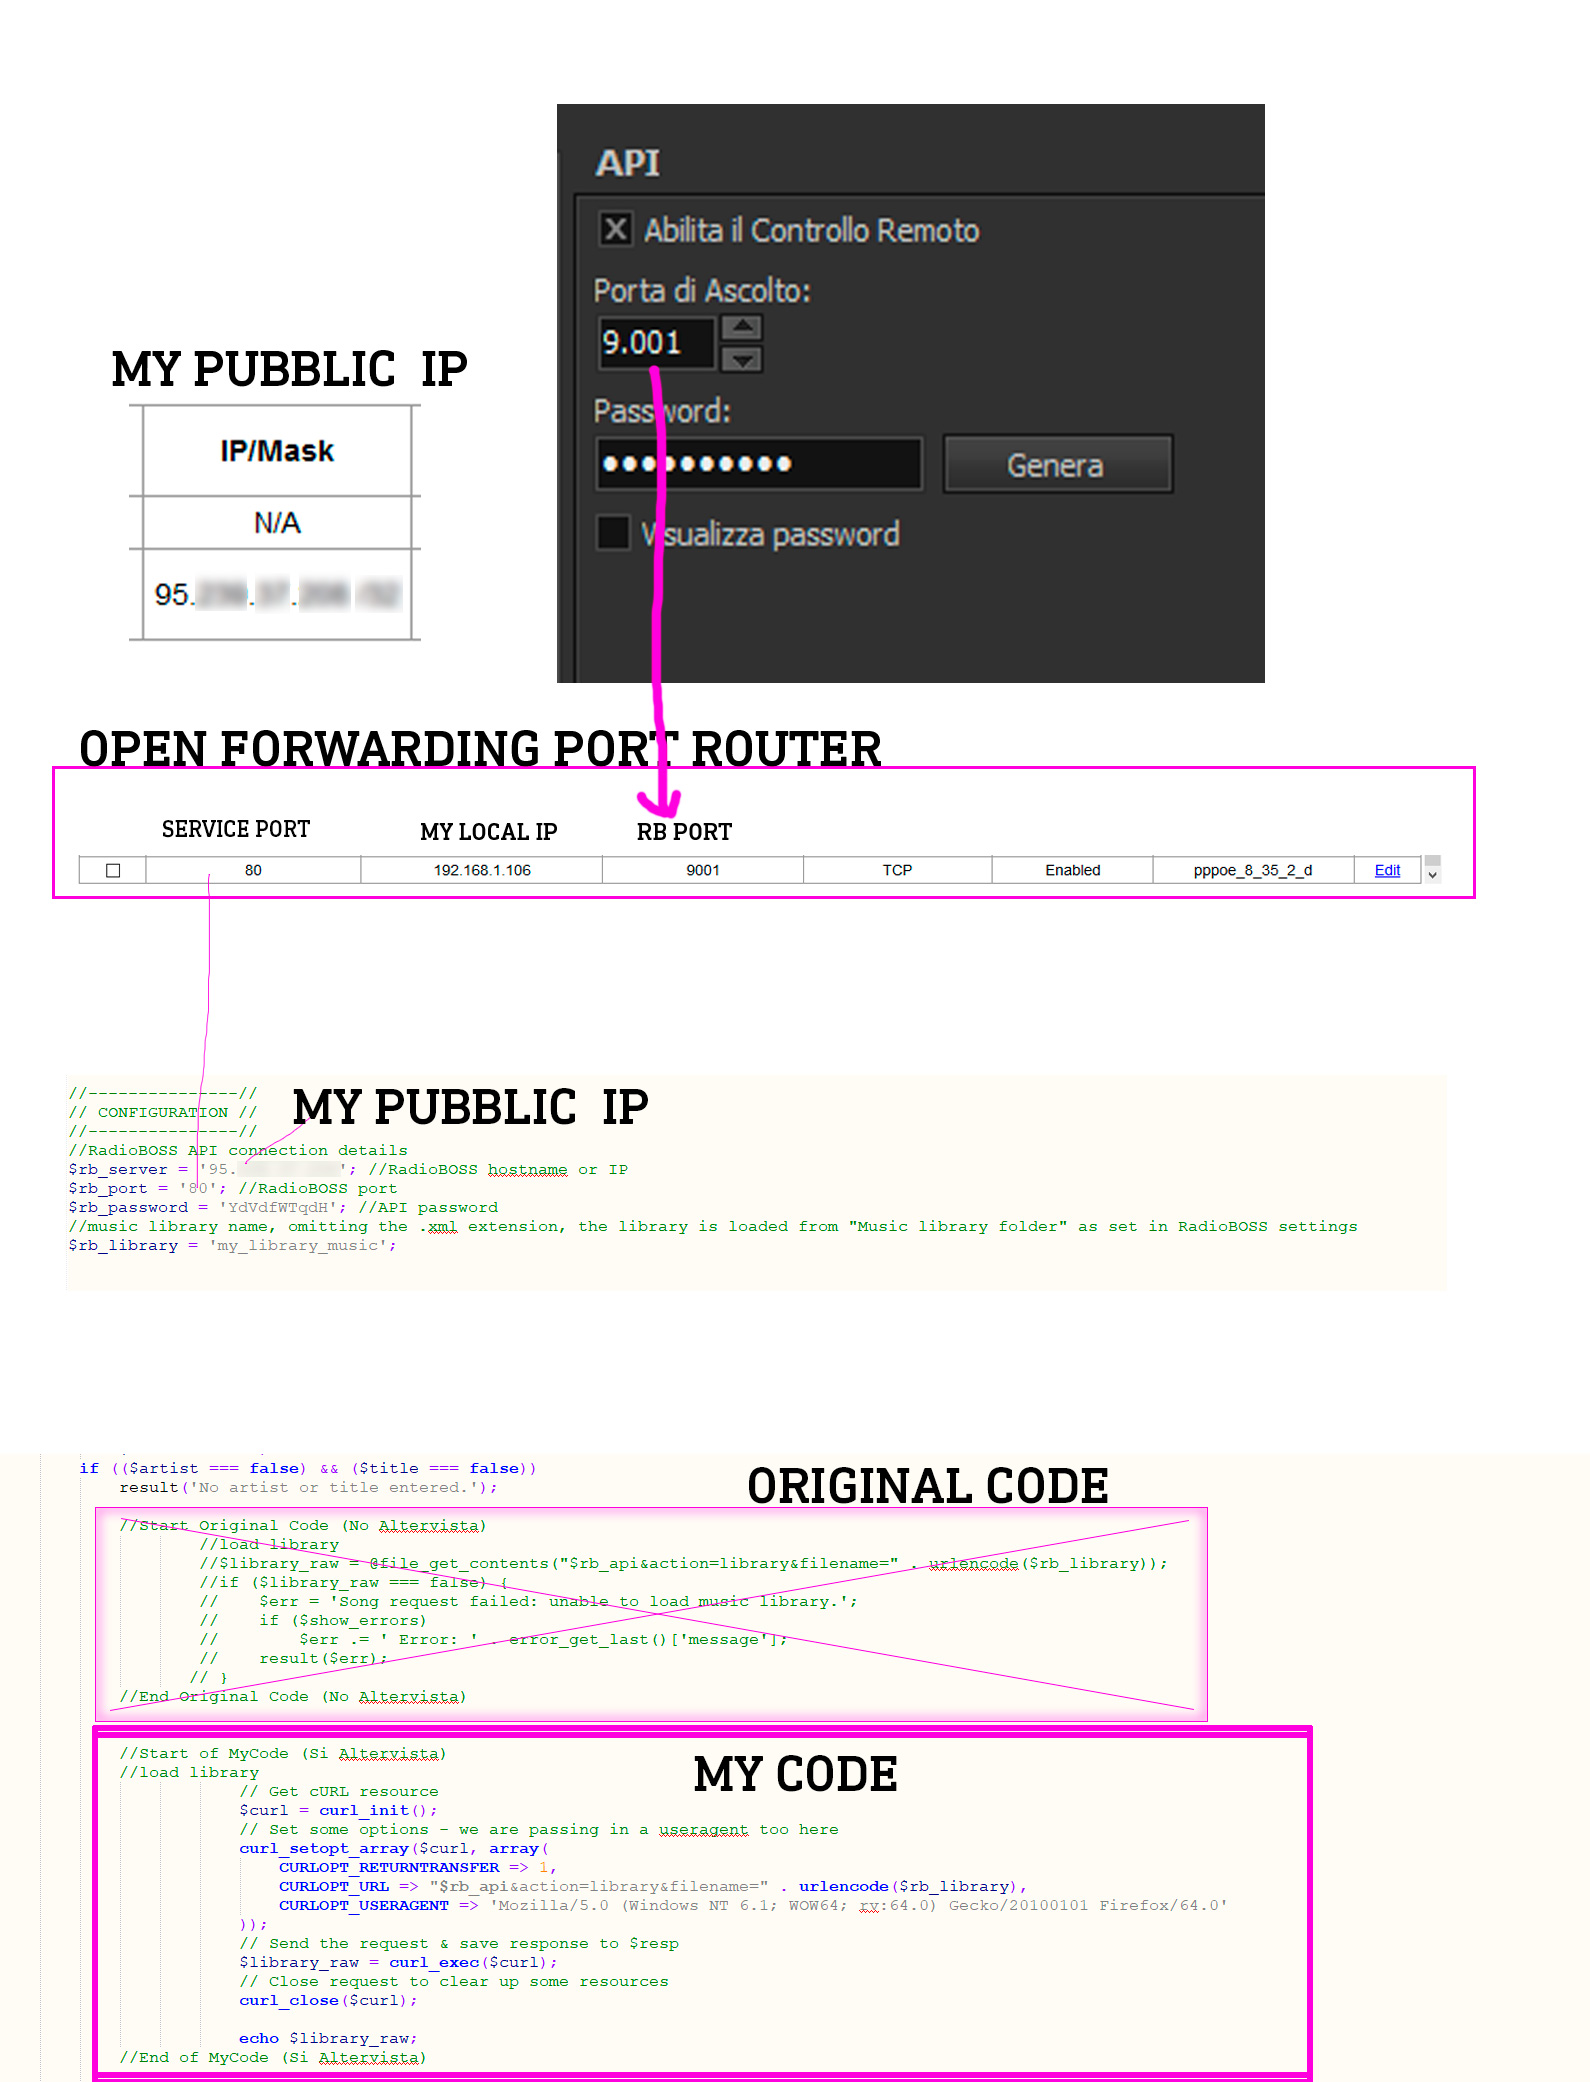
Task: Focus the 9.001 listening port field
Action: pyautogui.click(x=655, y=343)
